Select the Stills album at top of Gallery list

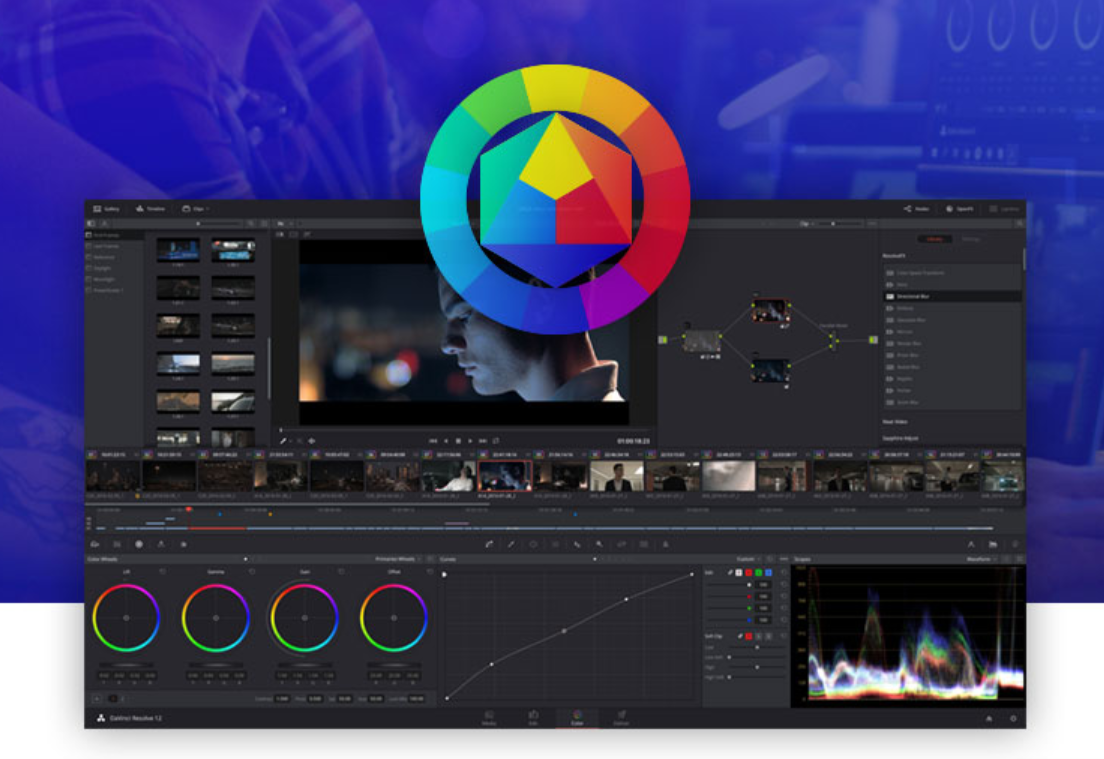(114, 235)
